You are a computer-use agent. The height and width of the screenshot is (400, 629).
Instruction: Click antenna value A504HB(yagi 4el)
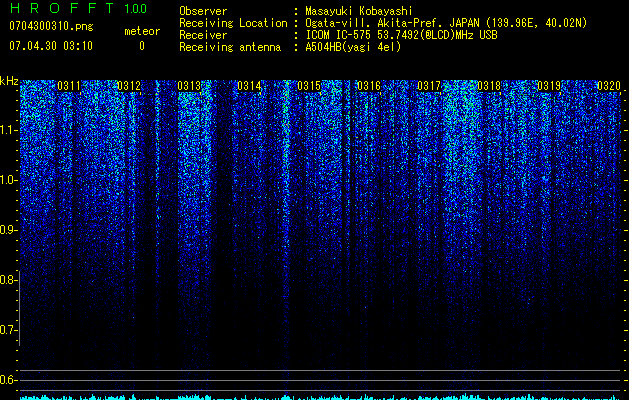(x=353, y=47)
